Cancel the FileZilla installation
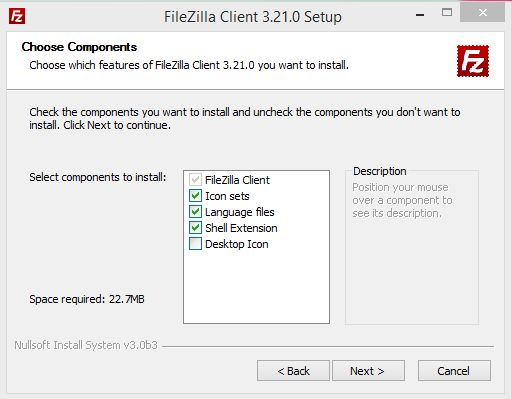This screenshot has width=512, height=399. pyautogui.click(x=454, y=370)
